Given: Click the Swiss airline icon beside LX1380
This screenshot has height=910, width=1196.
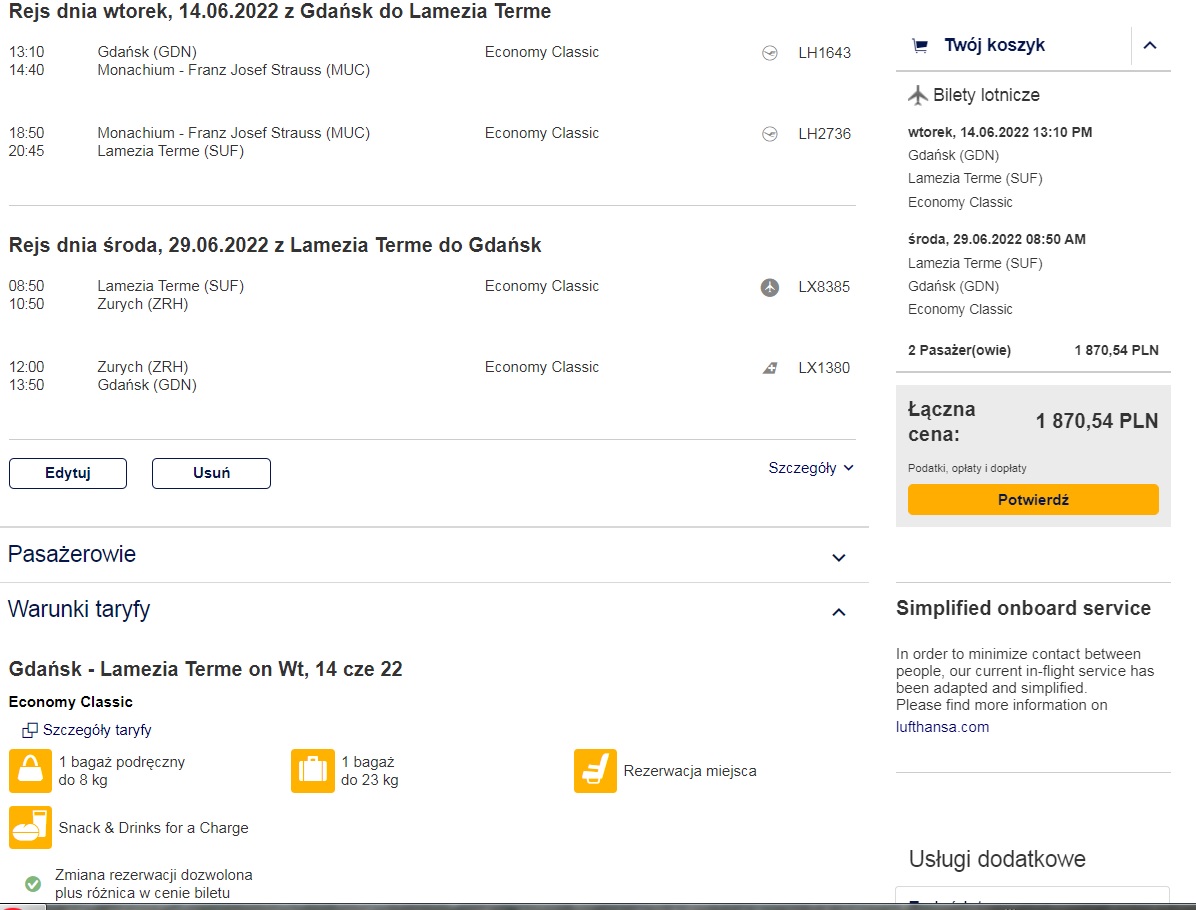Looking at the screenshot, I should click(x=770, y=368).
